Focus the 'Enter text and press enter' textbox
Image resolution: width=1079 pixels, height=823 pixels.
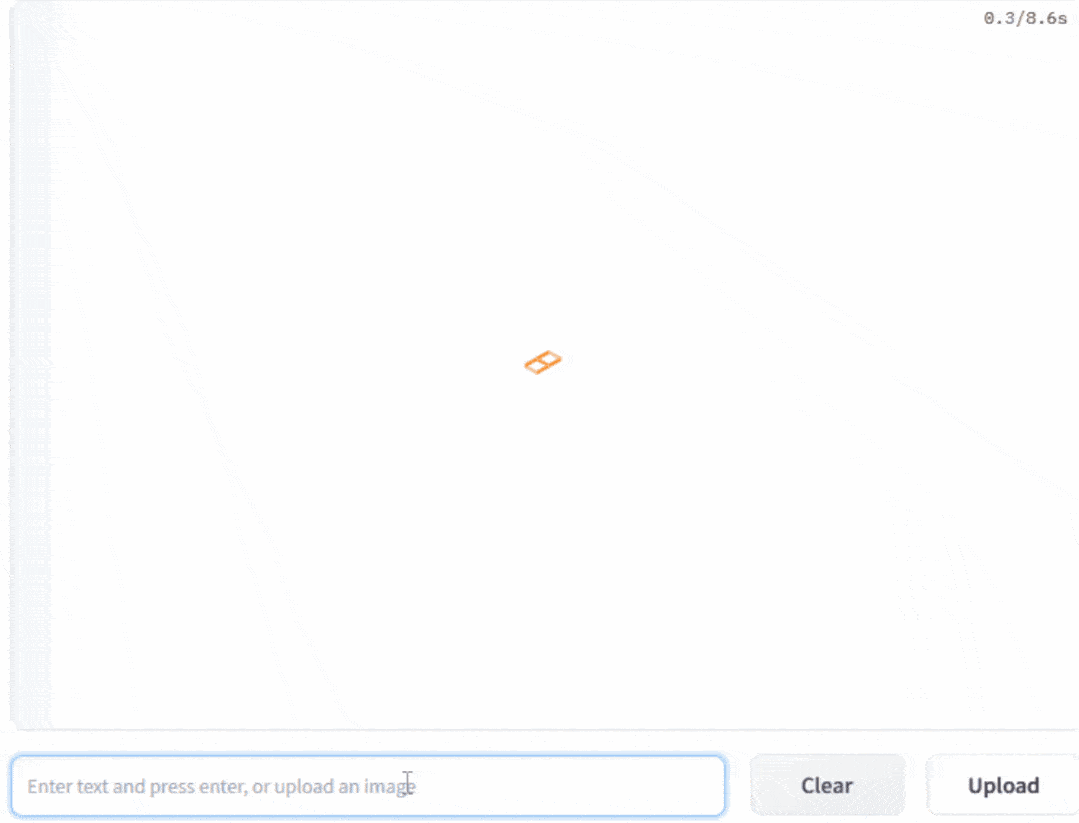point(368,786)
